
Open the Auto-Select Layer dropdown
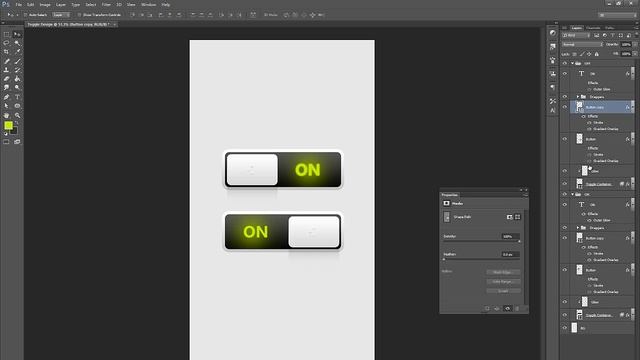pos(60,15)
